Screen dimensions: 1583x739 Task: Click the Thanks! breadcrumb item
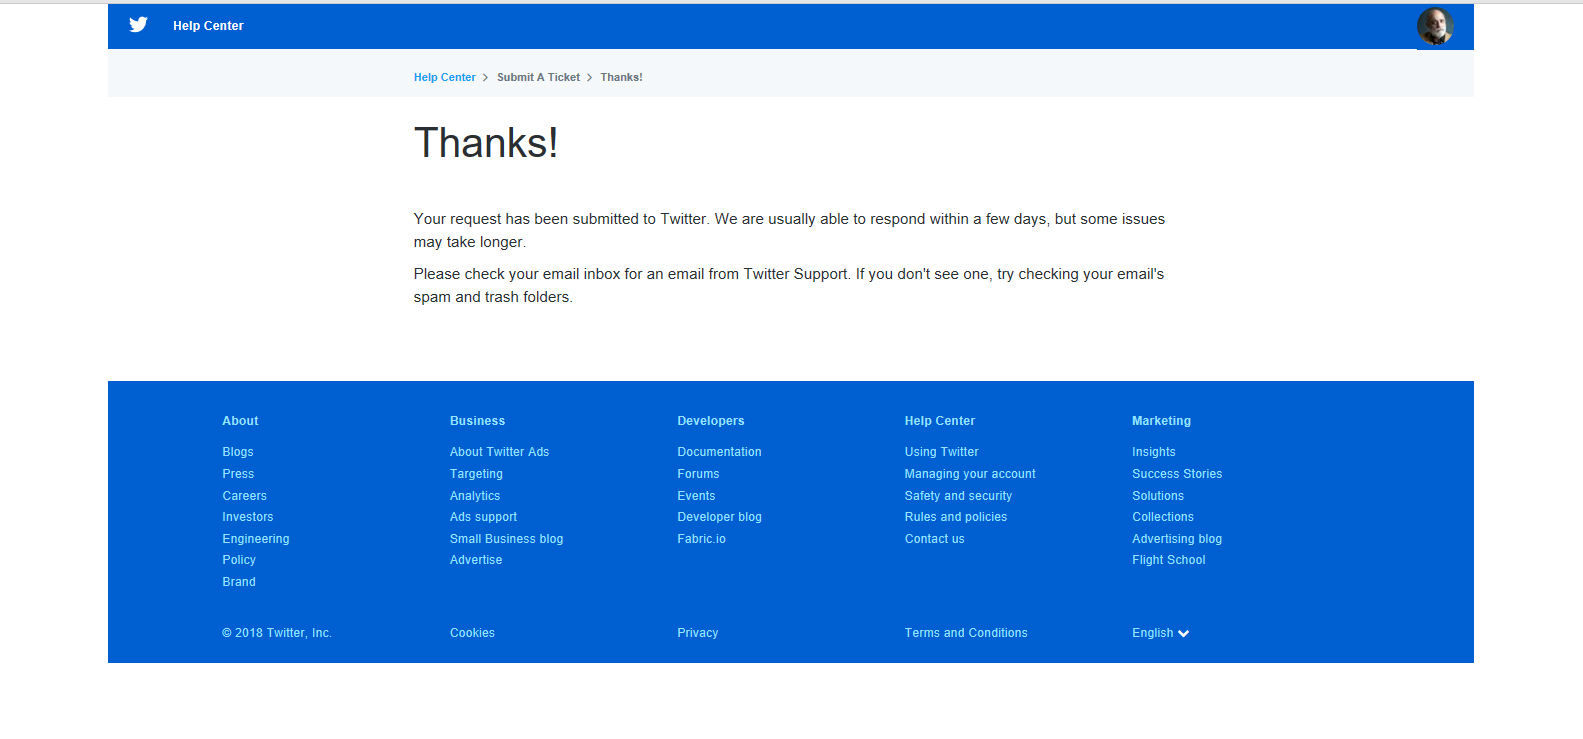621,77
